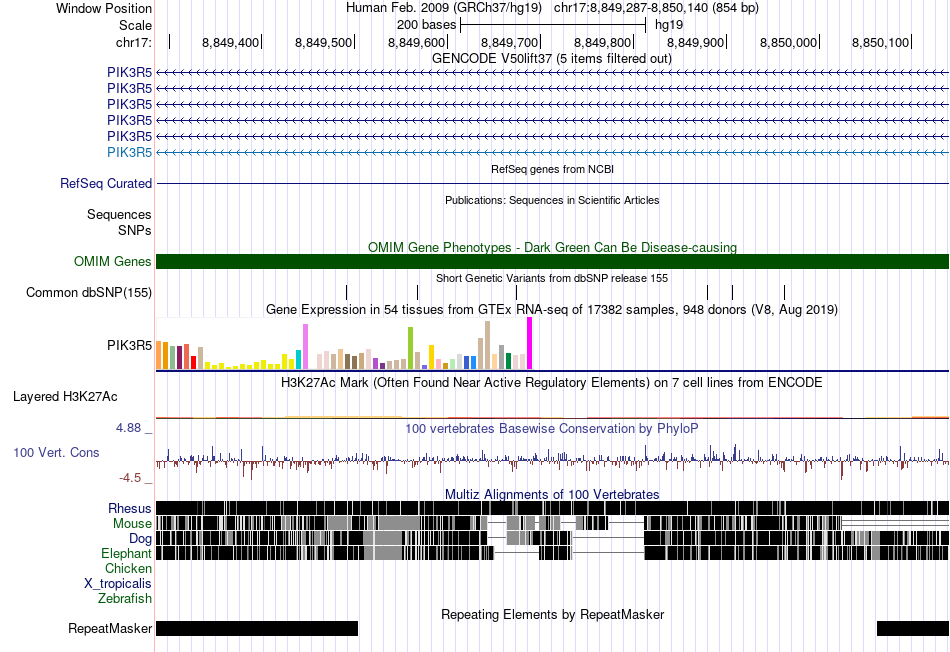This screenshot has width=950, height=652.
Task: Click the Gene Expression in 54 tissues title
Action: pos(552,310)
